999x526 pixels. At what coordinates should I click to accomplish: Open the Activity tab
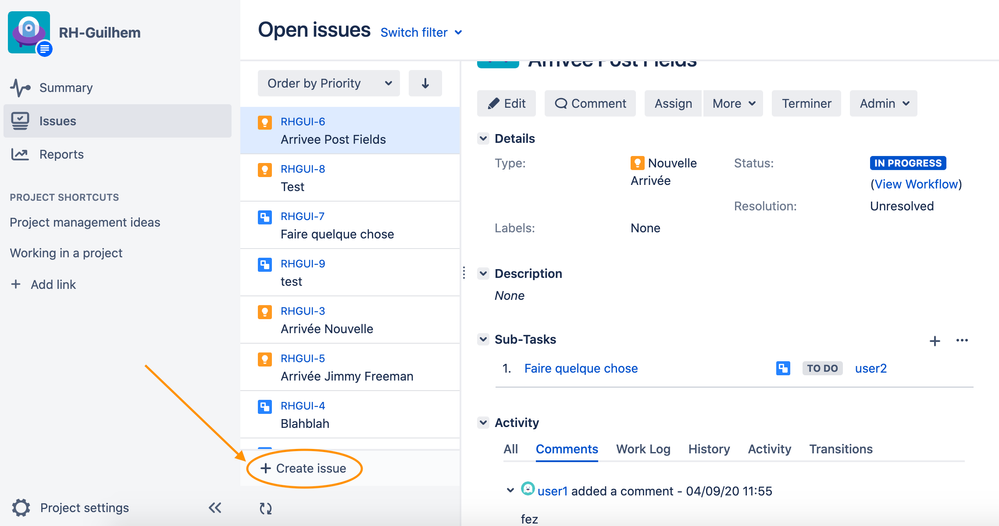pos(769,449)
